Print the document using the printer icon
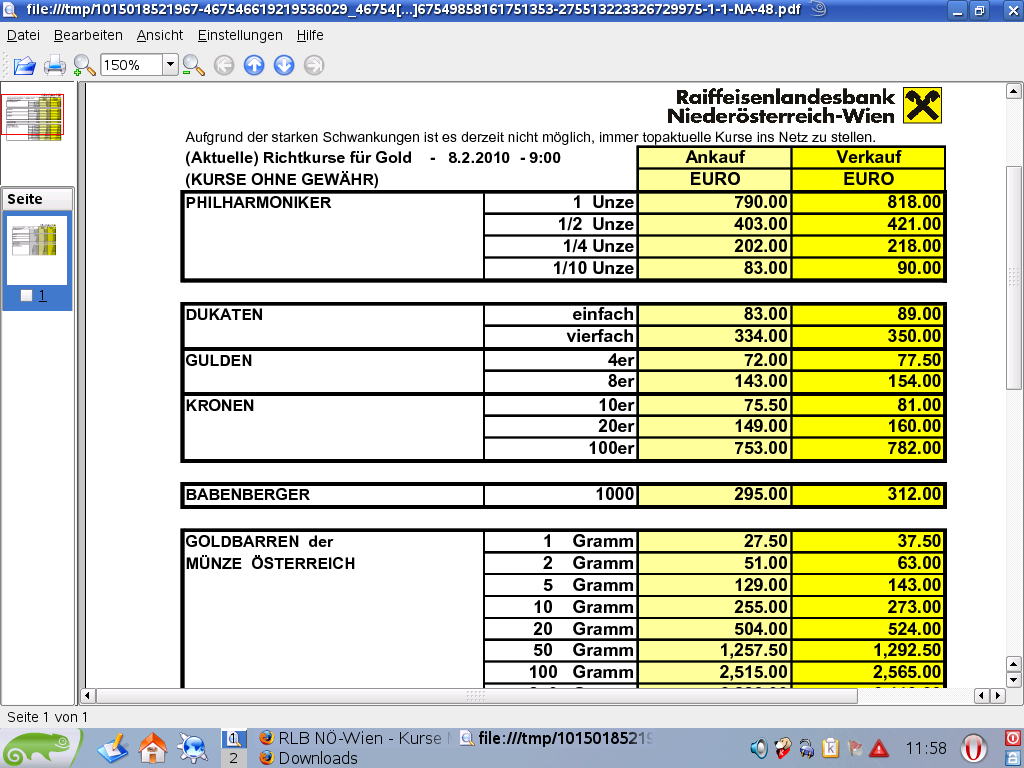1024x768 pixels. coord(55,65)
